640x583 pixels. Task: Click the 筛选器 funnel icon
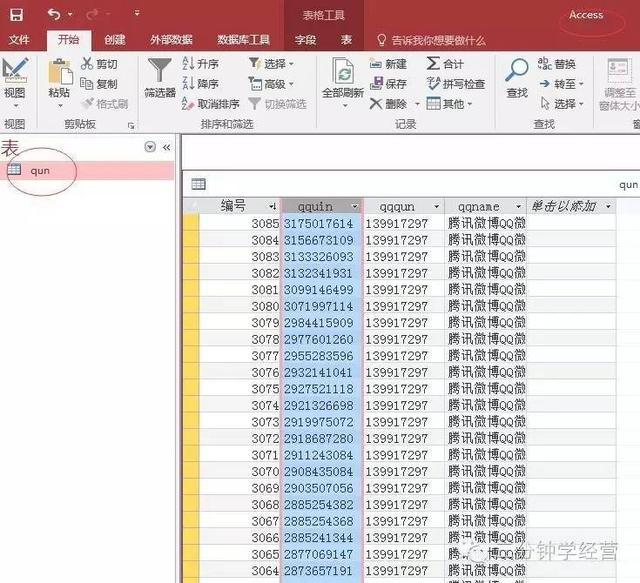160,70
